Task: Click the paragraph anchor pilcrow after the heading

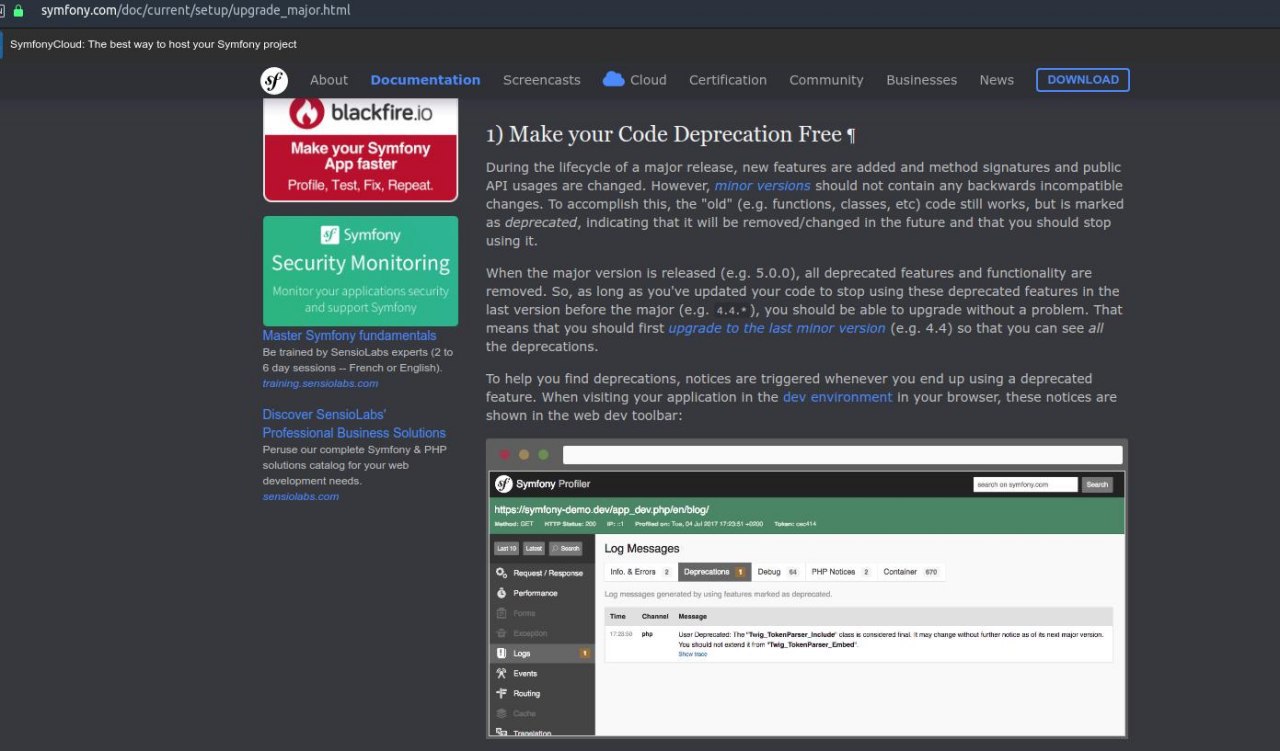Action: [x=851, y=135]
